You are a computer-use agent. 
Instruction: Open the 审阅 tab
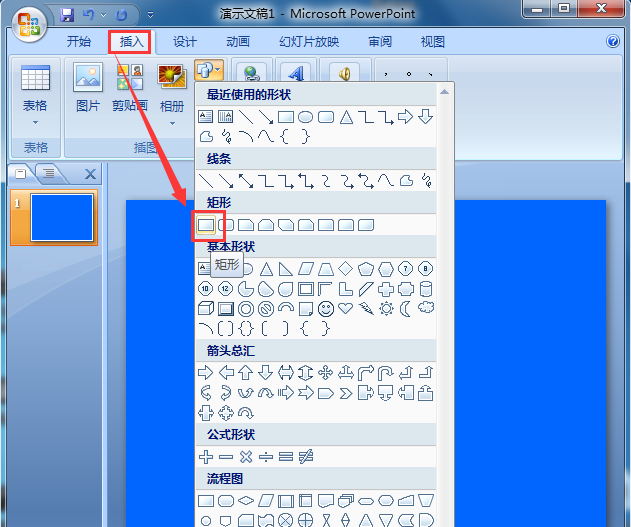(x=380, y=41)
